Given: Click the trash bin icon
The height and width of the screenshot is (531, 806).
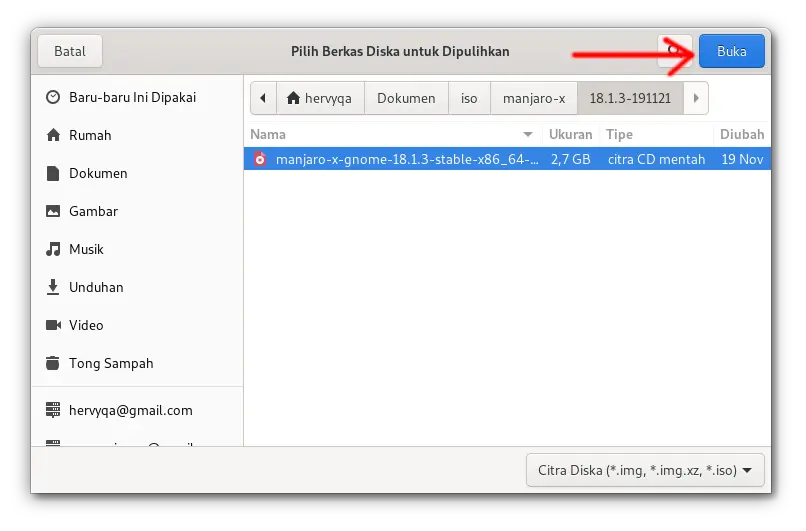Looking at the screenshot, I should coord(52,363).
